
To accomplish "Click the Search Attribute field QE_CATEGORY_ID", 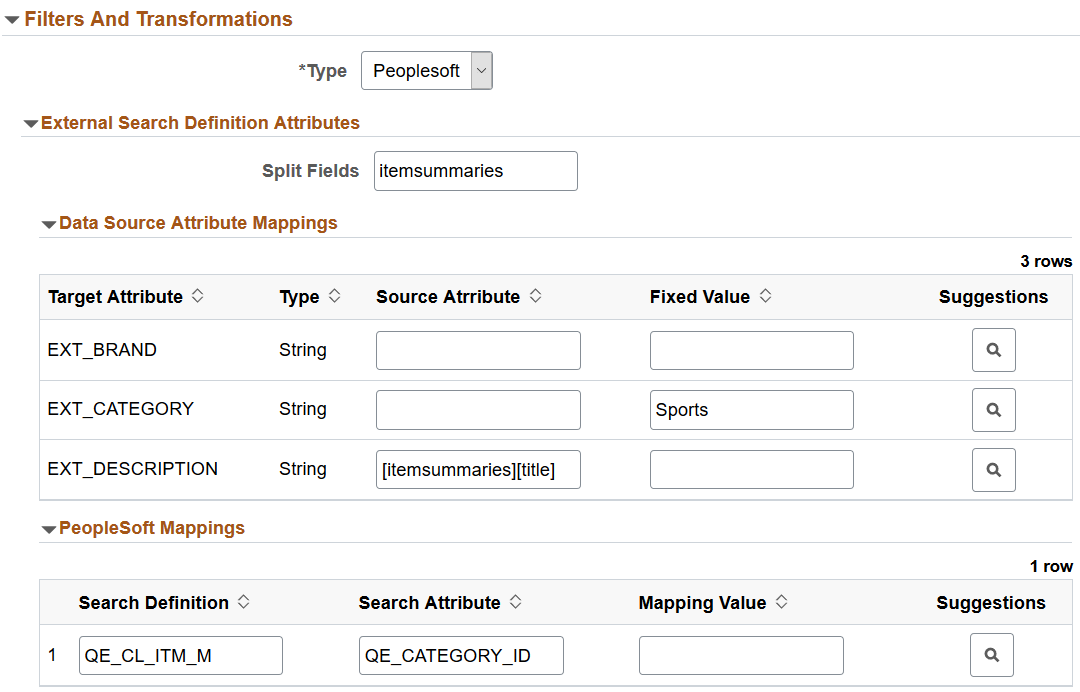I will coord(461,655).
